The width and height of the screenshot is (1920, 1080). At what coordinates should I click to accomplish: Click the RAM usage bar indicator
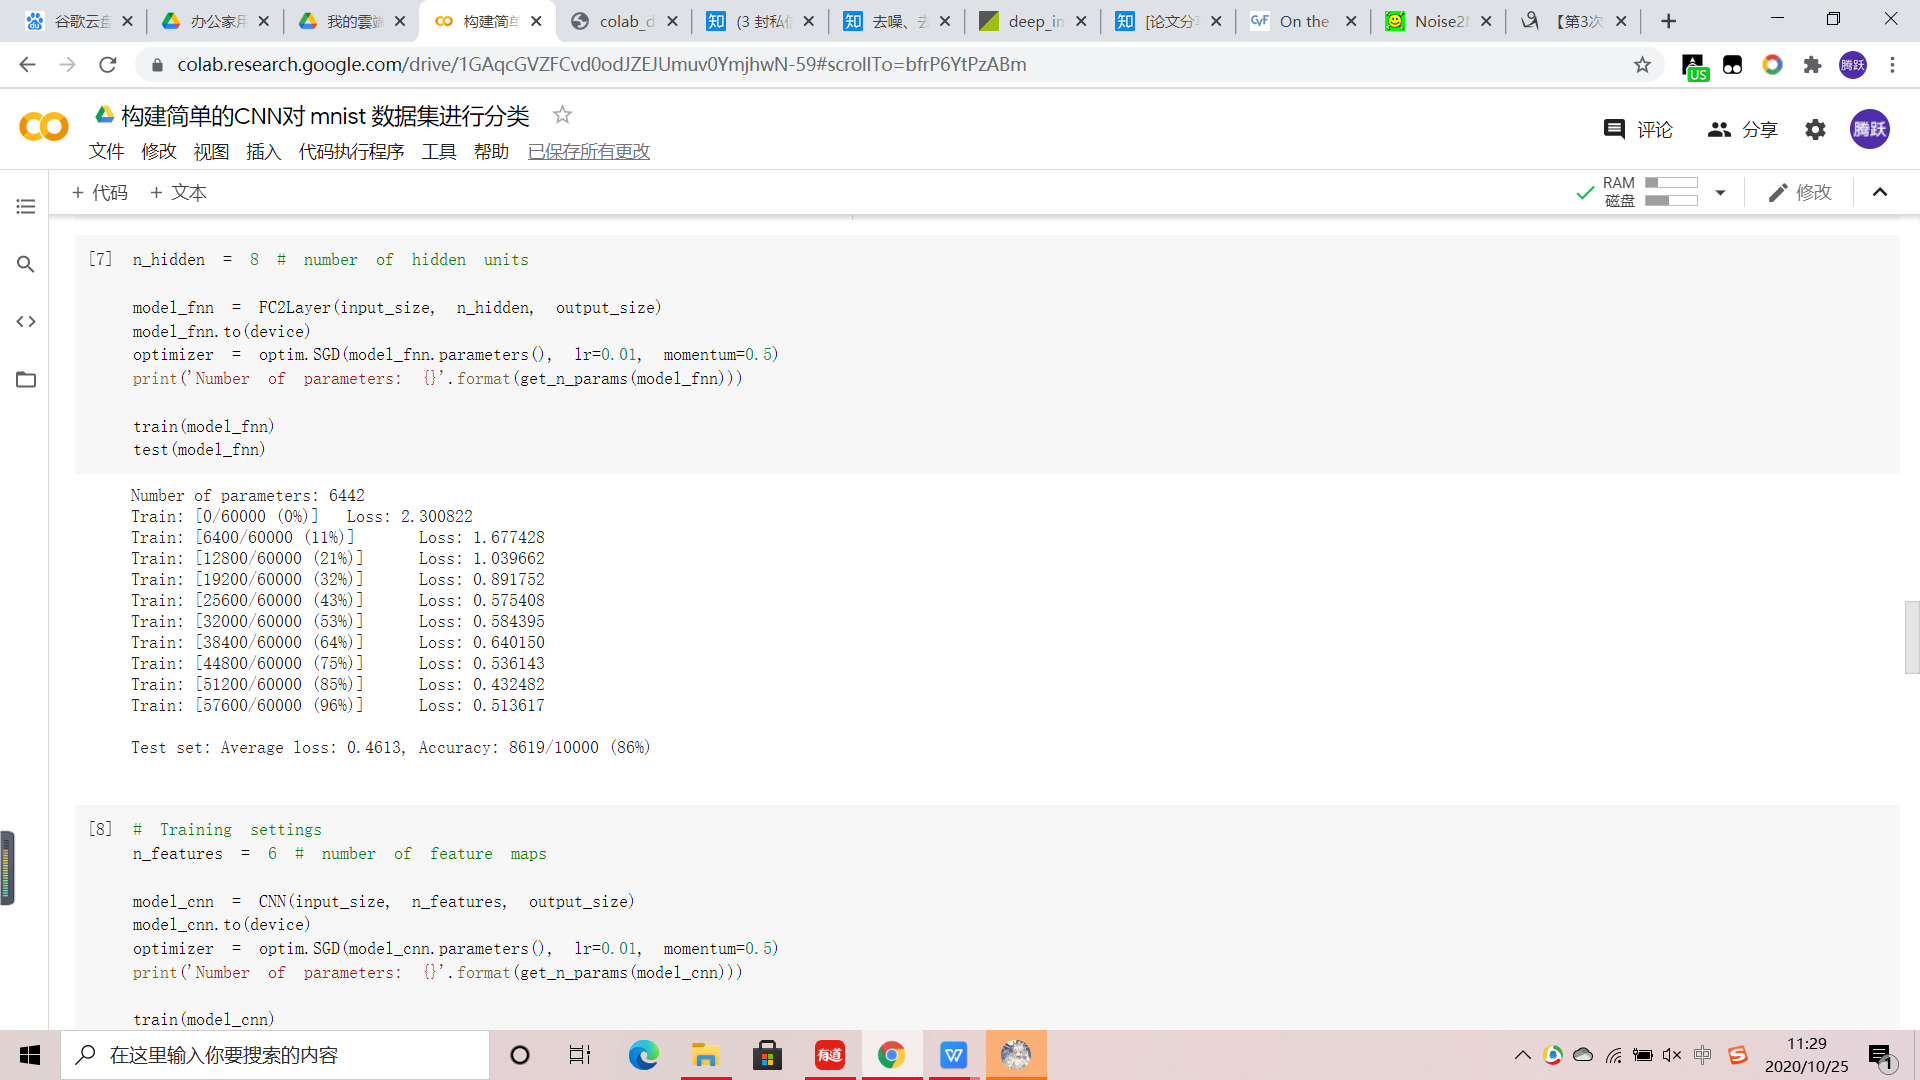(x=1671, y=183)
